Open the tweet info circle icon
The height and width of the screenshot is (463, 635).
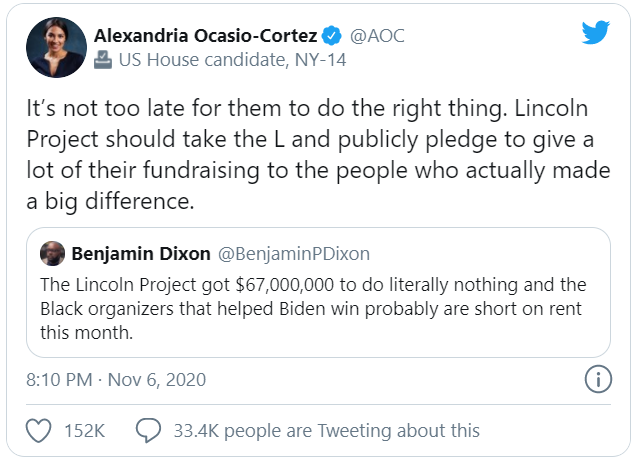(597, 380)
